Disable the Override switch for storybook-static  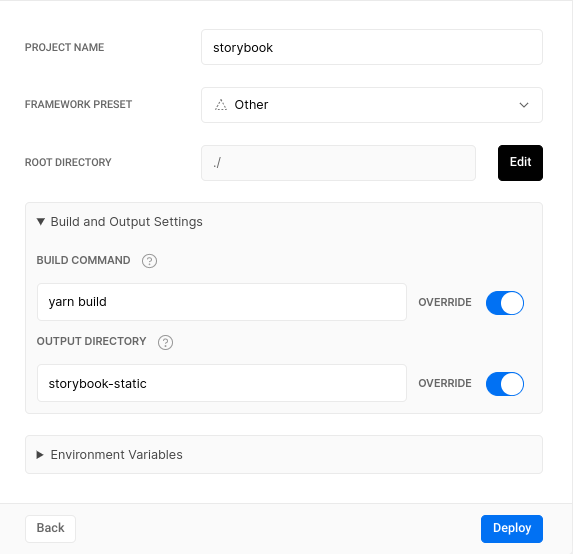click(x=505, y=384)
